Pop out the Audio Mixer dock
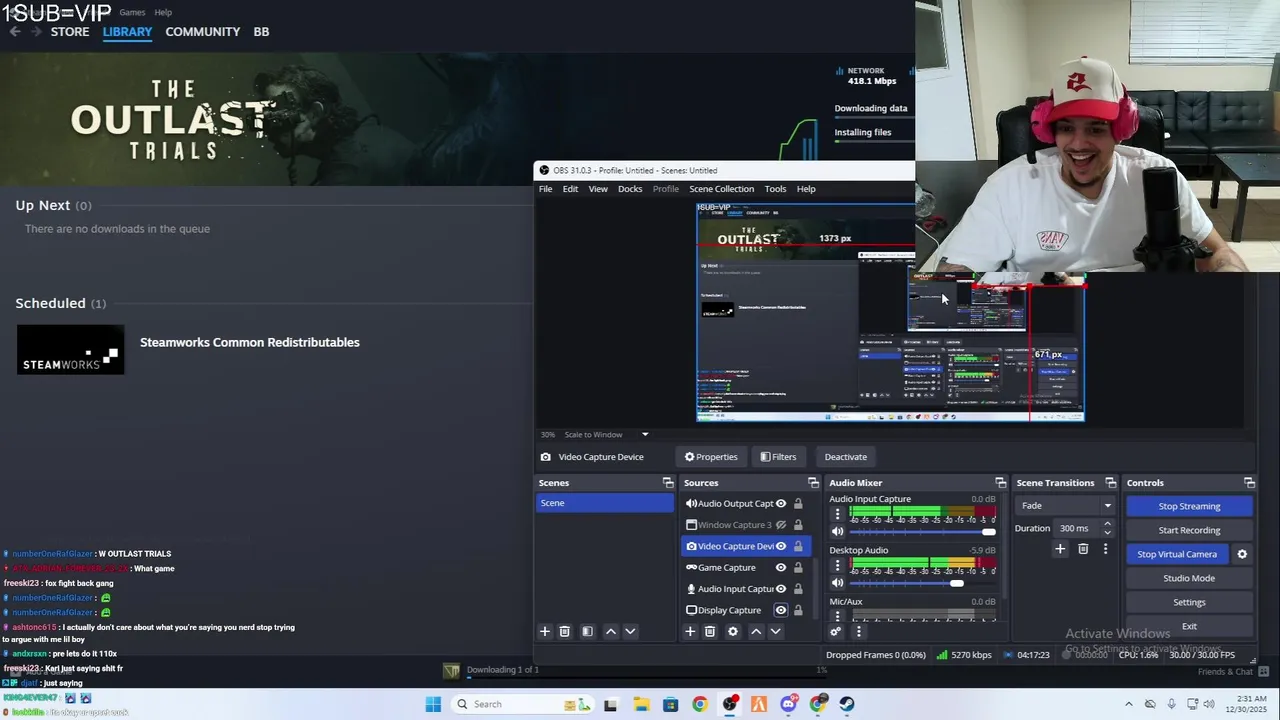Screen dimensions: 1280x720 pos(1001,483)
